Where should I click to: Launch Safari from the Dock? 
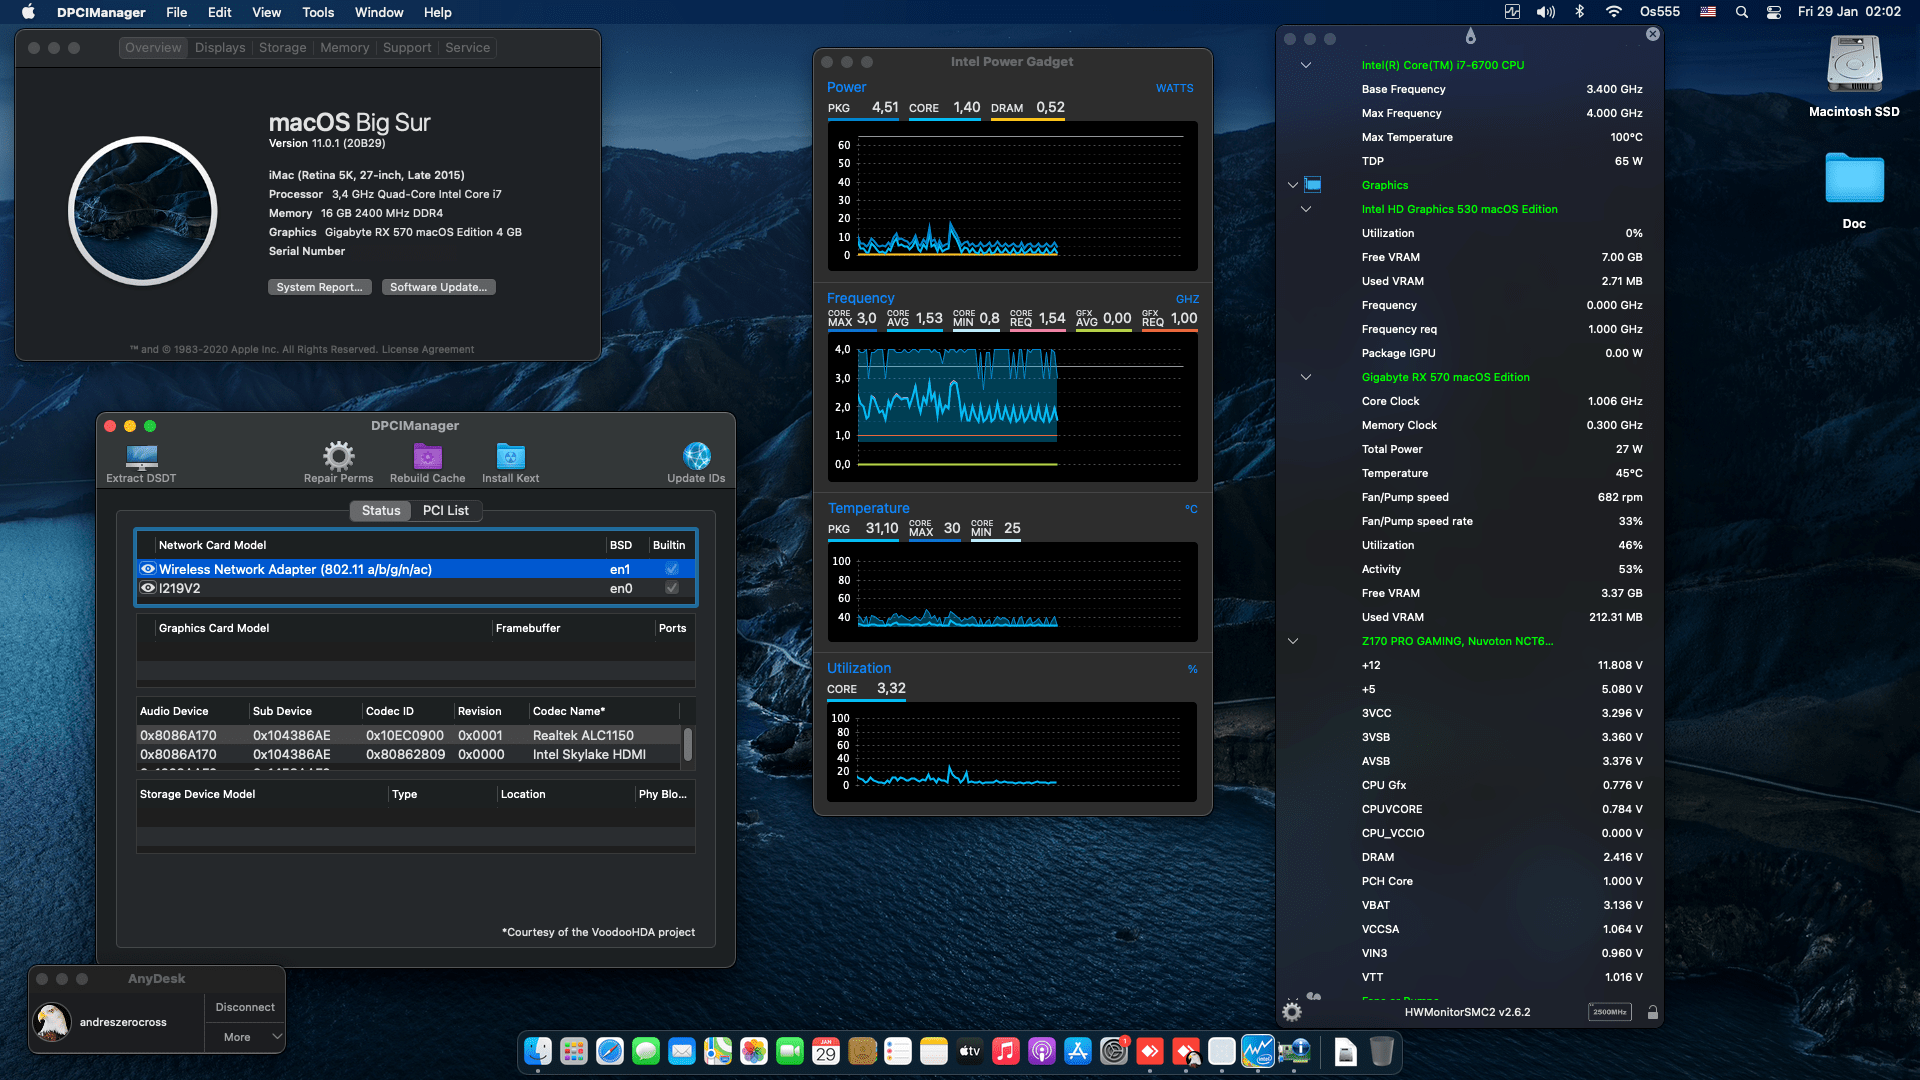[x=610, y=1051]
